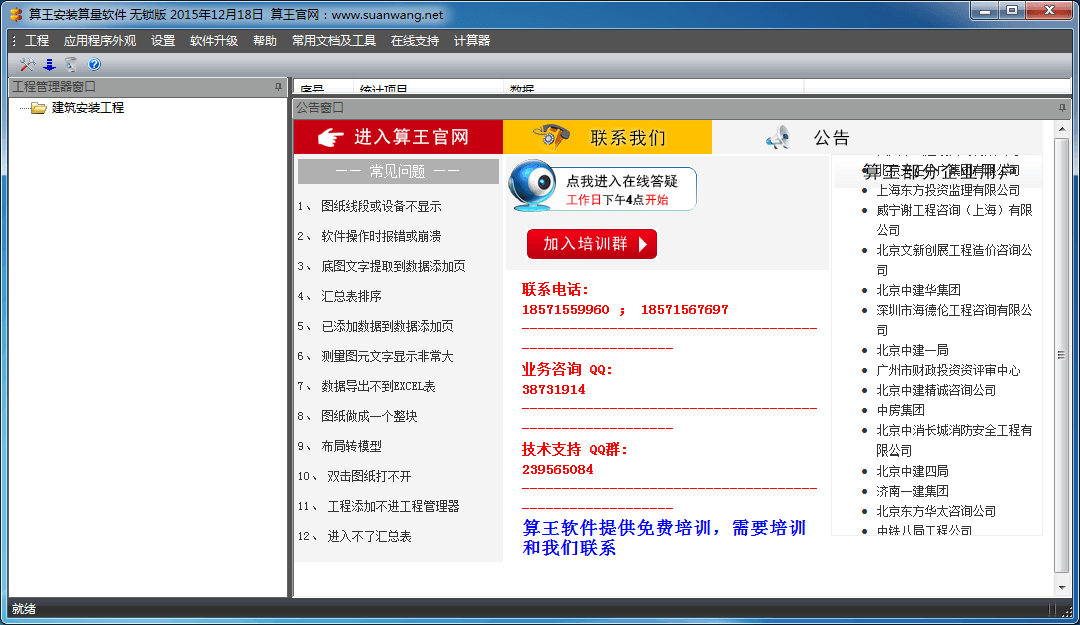
Task: Open FAQ 图纸线段或设备不显示
Action: (x=381, y=207)
